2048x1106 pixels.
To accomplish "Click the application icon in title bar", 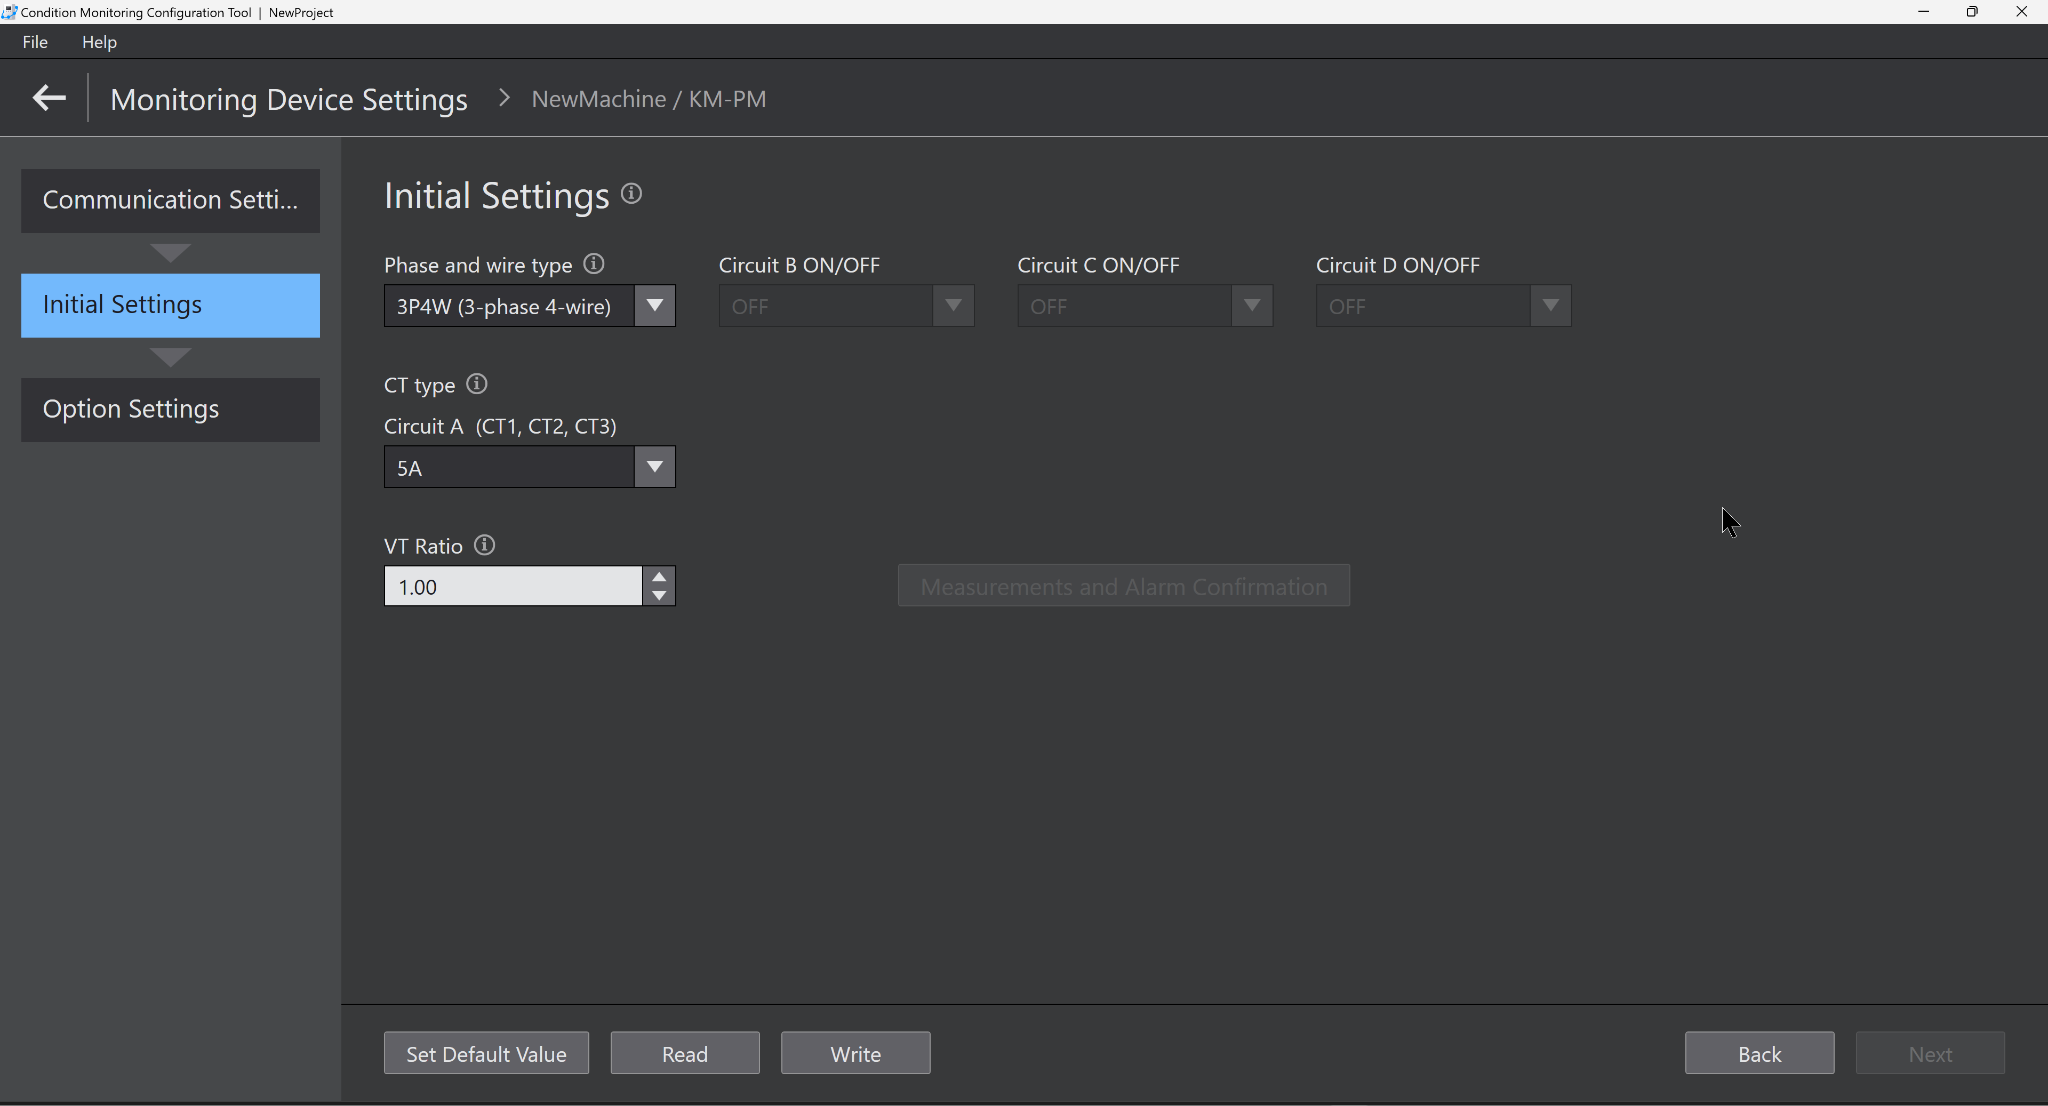I will [10, 12].
